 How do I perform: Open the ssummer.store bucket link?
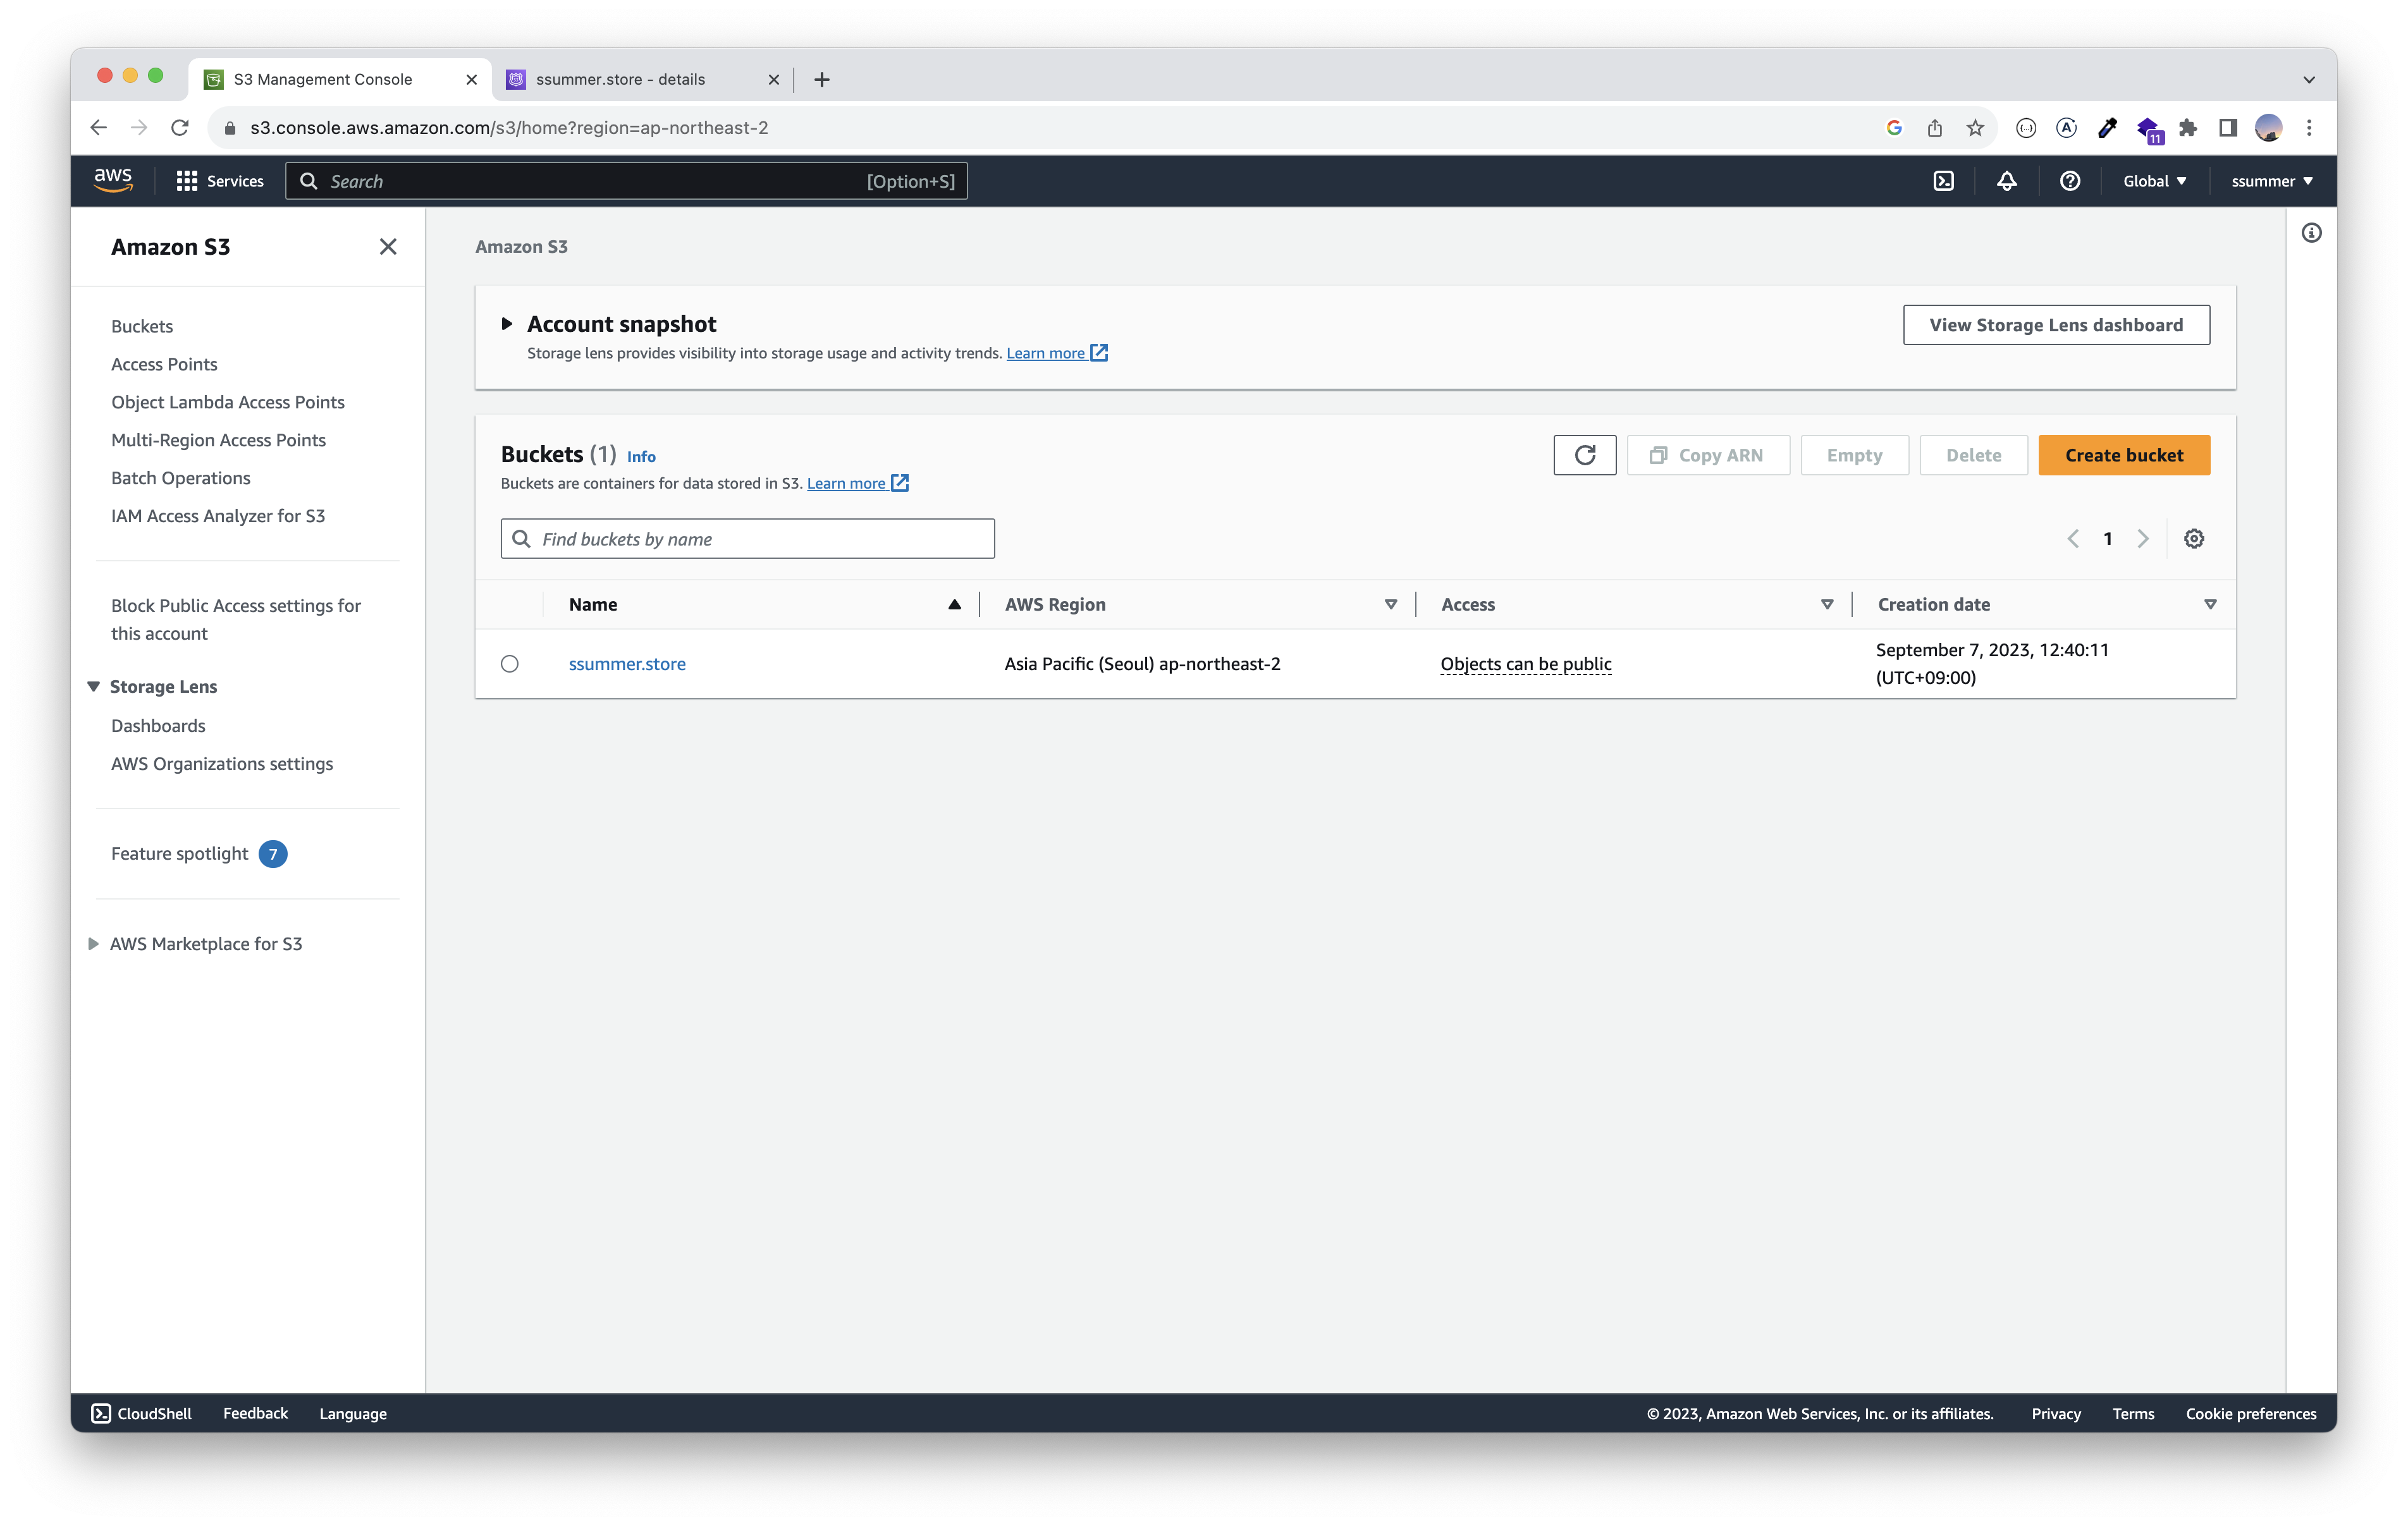[x=627, y=664]
